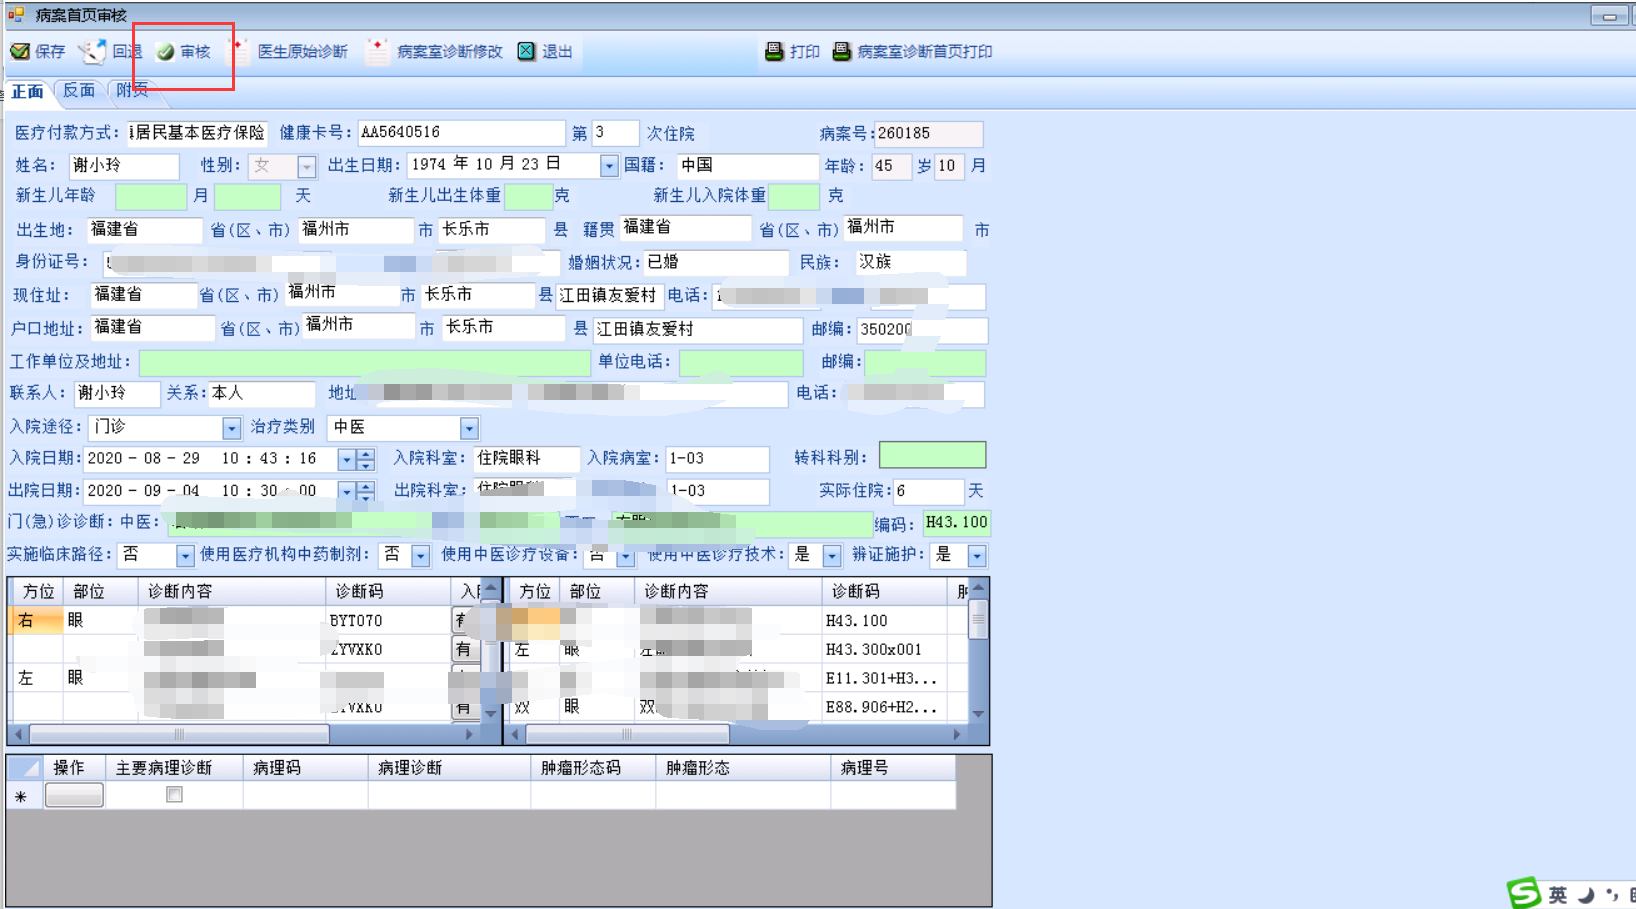Image resolution: width=1636 pixels, height=909 pixels.
Task: Click the 病案首页审核 window title icon
Action: [16, 14]
